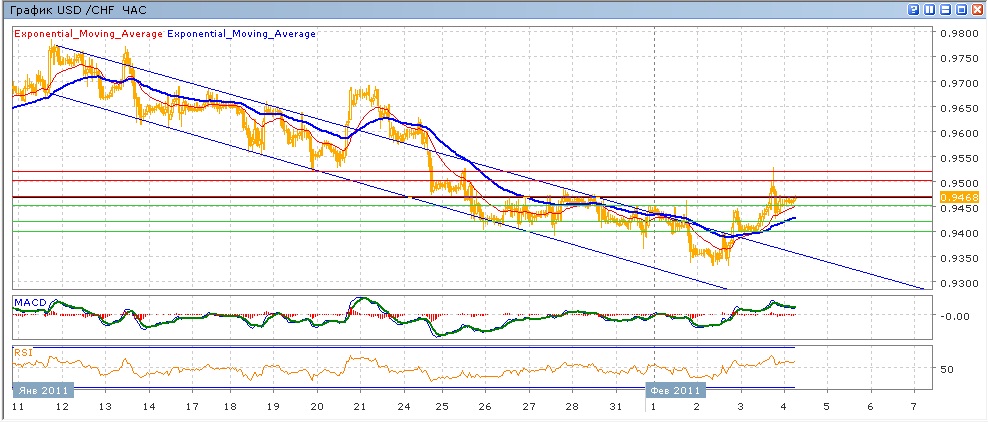The height and width of the screenshot is (422, 988).
Task: Select date 7 on the time axis
Action: click(x=914, y=408)
